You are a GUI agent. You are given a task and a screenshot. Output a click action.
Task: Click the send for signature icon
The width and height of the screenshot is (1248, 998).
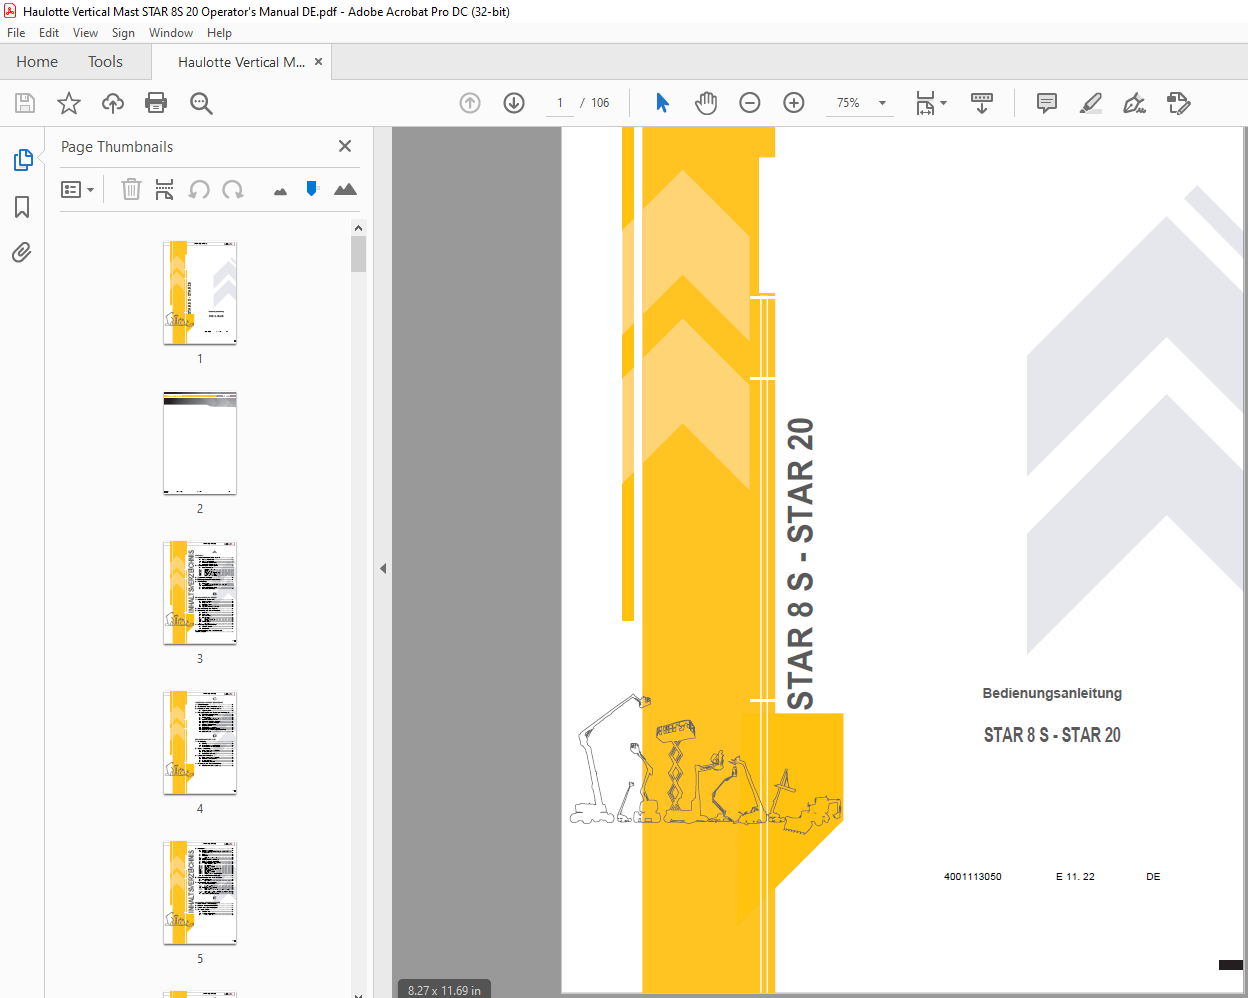pyautogui.click(x=1178, y=103)
